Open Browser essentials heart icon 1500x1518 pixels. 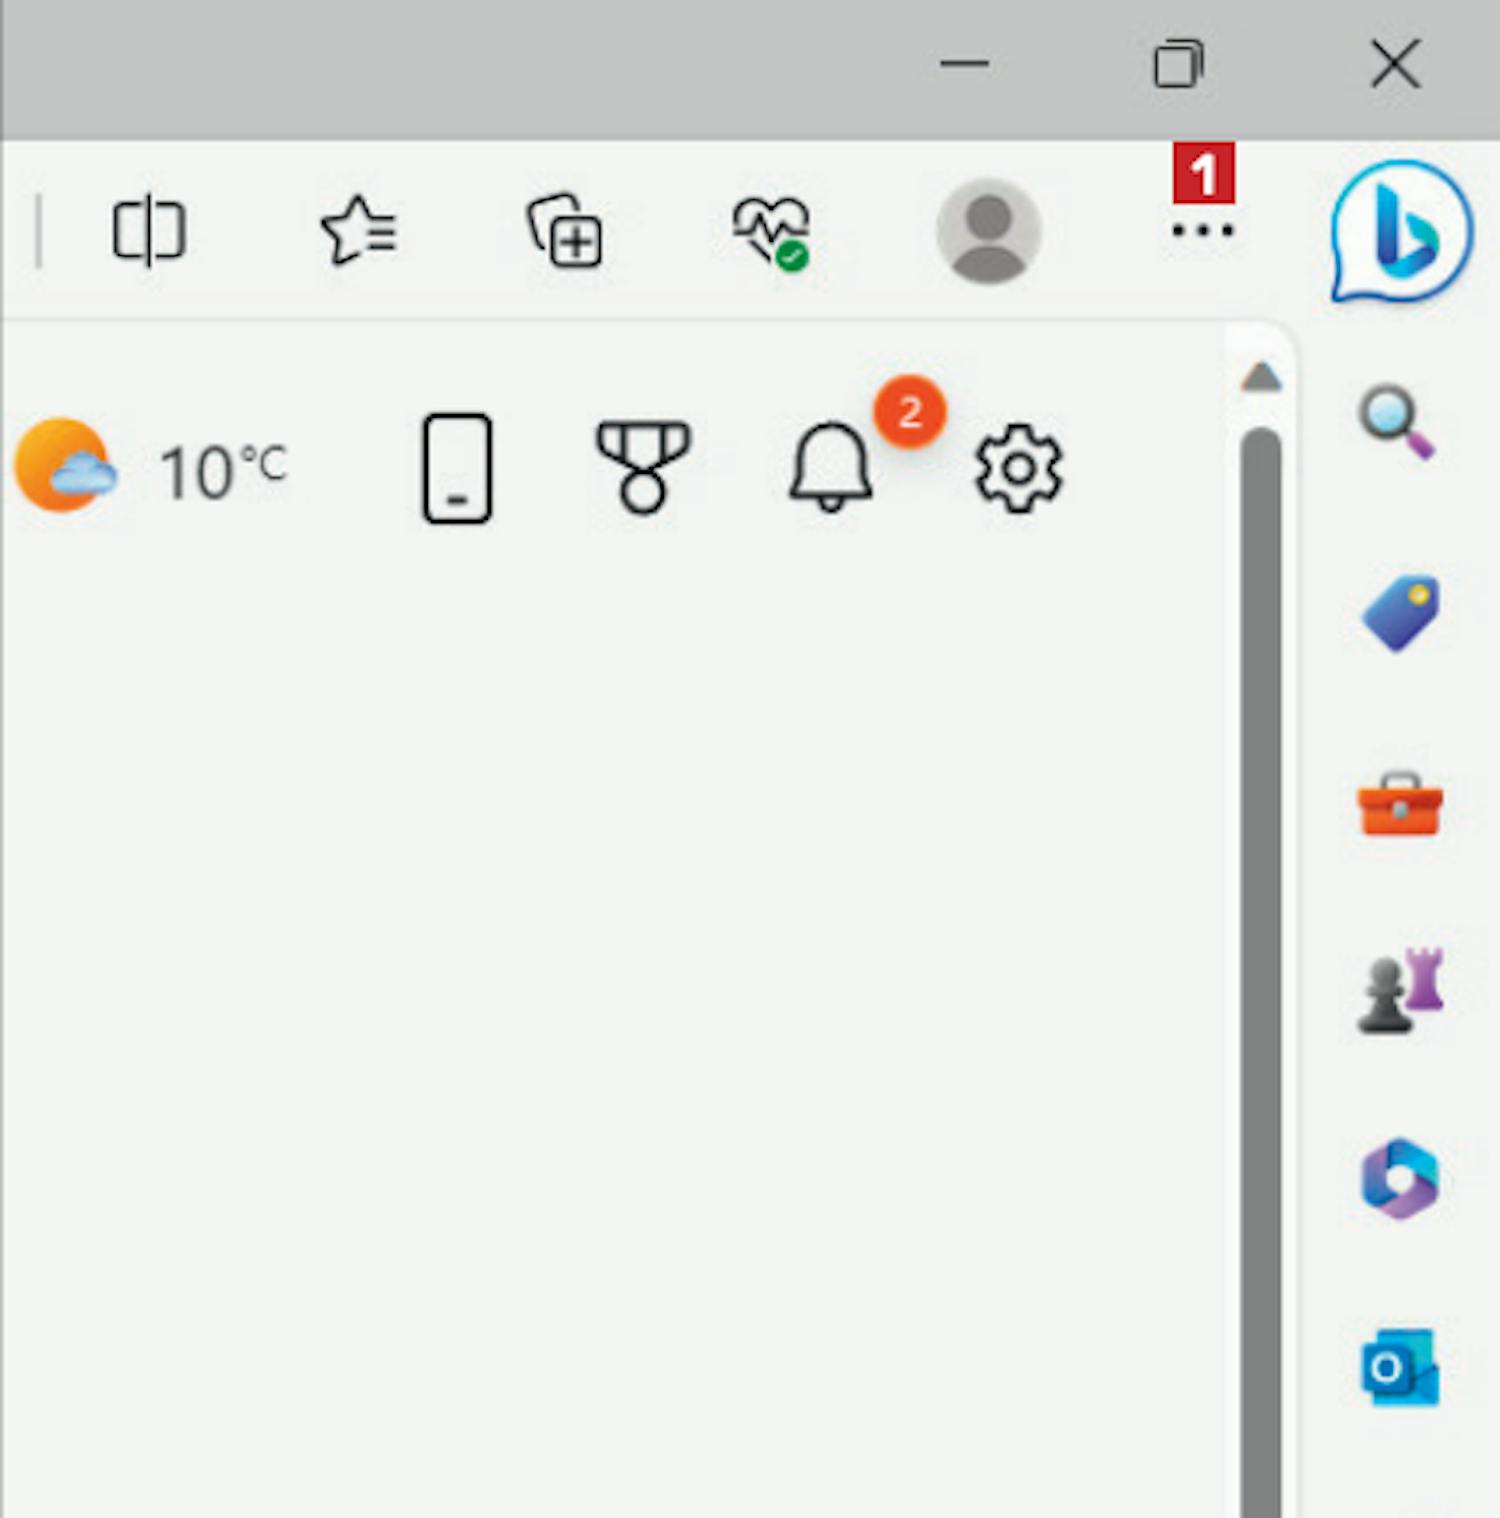point(771,233)
